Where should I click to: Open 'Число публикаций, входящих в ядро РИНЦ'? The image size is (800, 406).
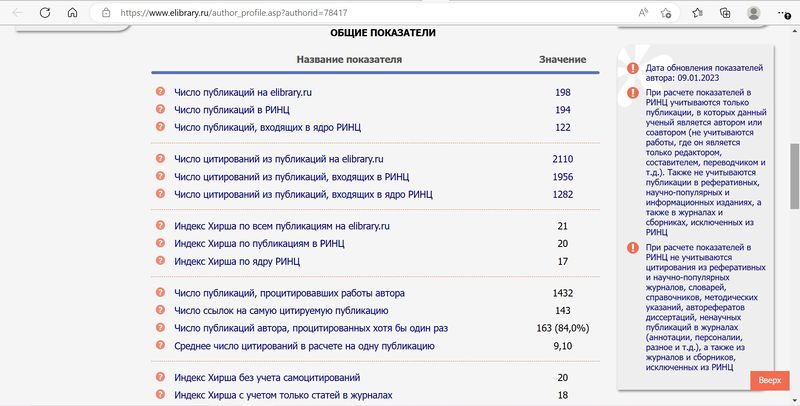(x=267, y=128)
